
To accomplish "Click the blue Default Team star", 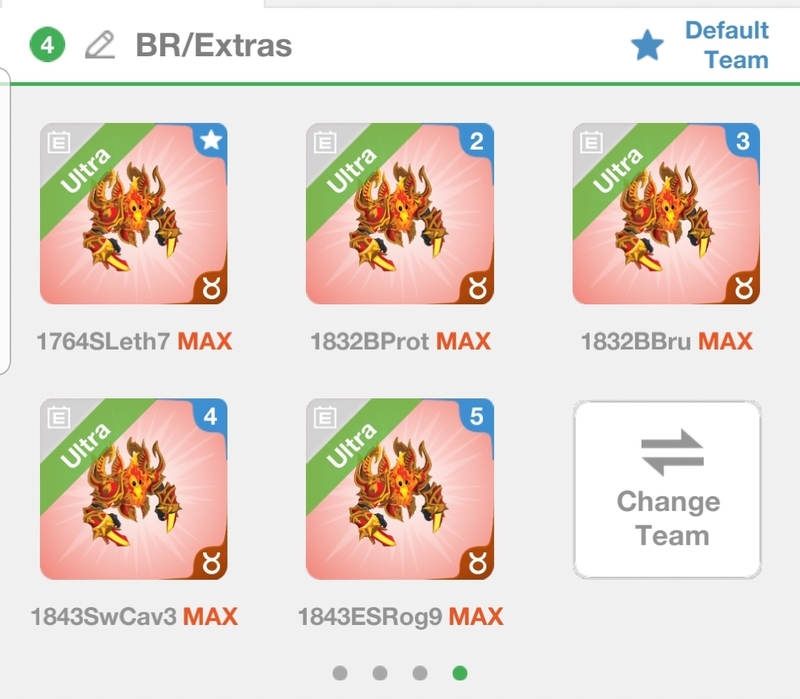I will pyautogui.click(x=647, y=45).
